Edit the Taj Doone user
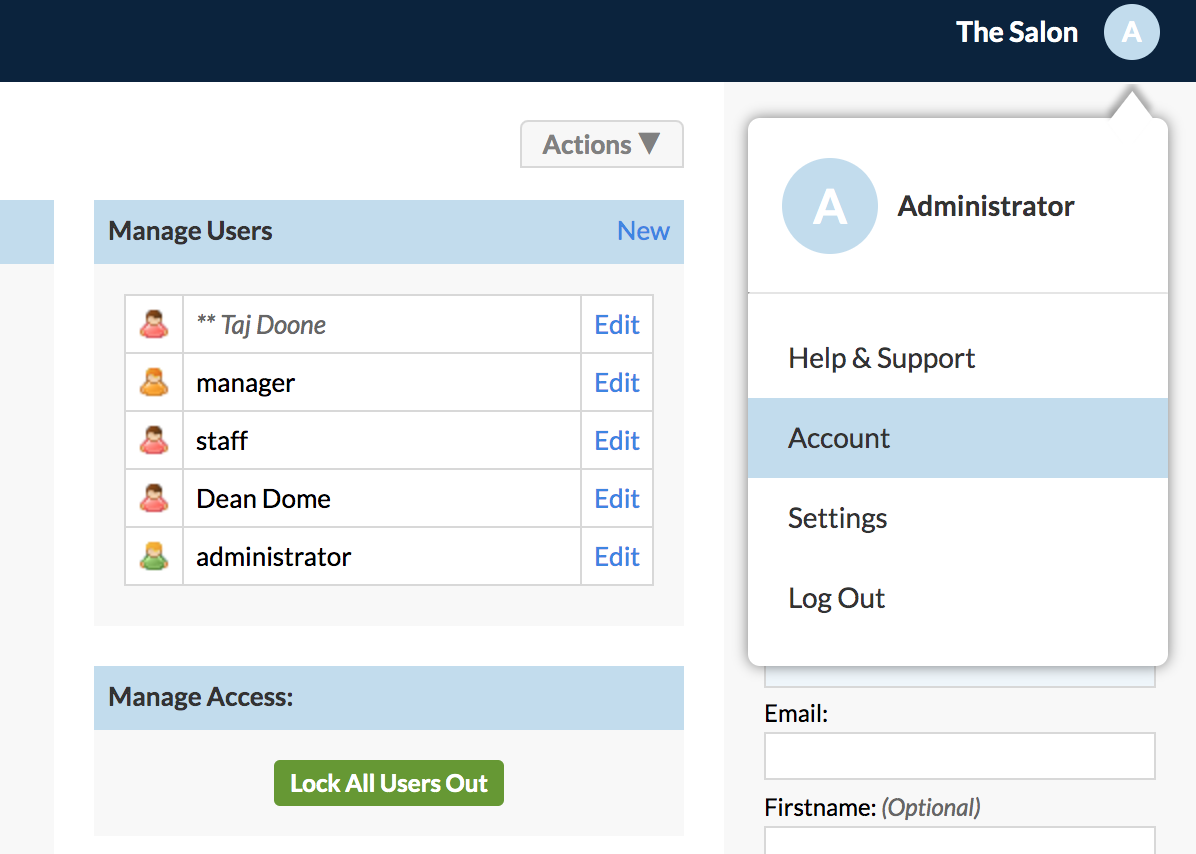 coord(617,325)
